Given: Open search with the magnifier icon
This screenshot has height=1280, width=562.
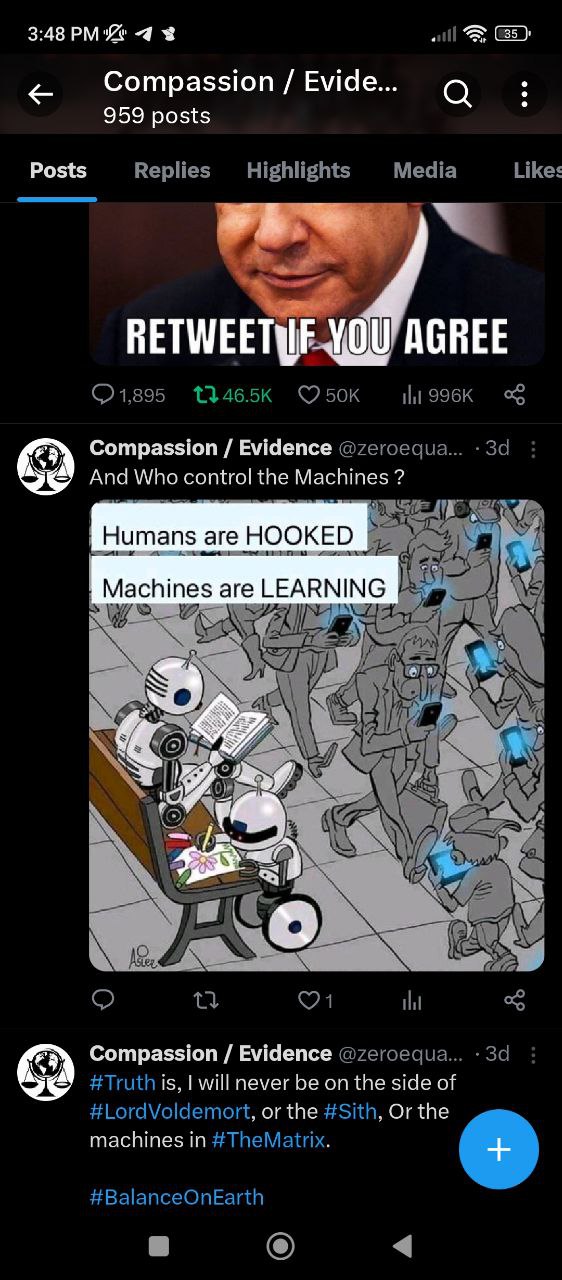Looking at the screenshot, I should coord(457,95).
